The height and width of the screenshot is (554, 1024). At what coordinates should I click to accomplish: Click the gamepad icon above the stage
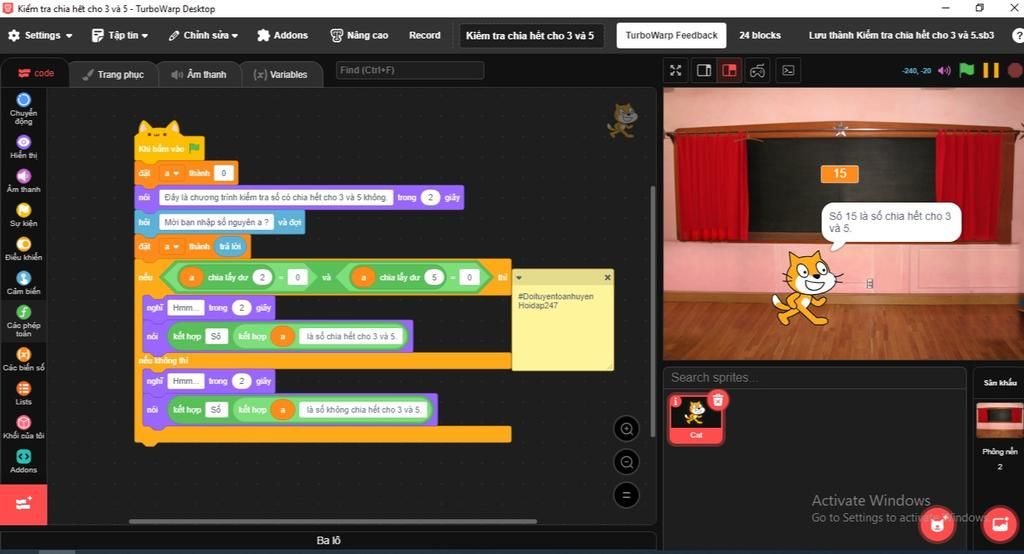click(x=758, y=70)
